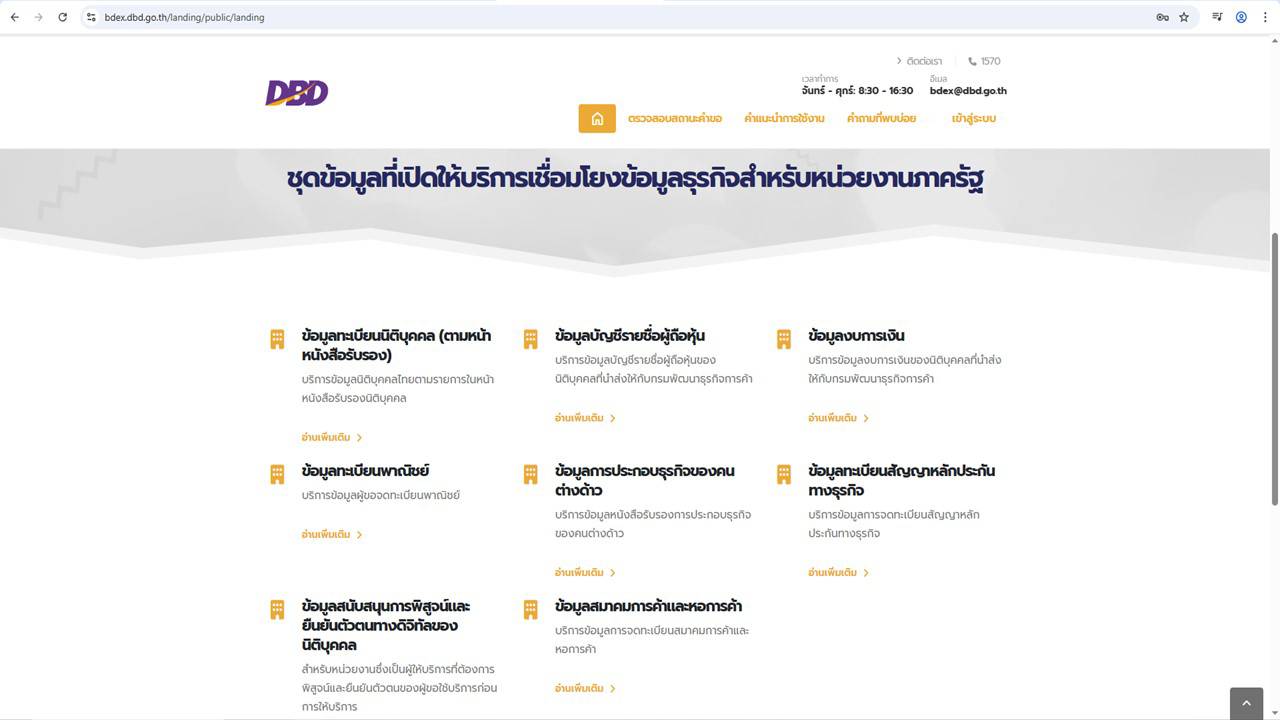Select the คำถามที่พบบ่อย menu item

(x=881, y=118)
